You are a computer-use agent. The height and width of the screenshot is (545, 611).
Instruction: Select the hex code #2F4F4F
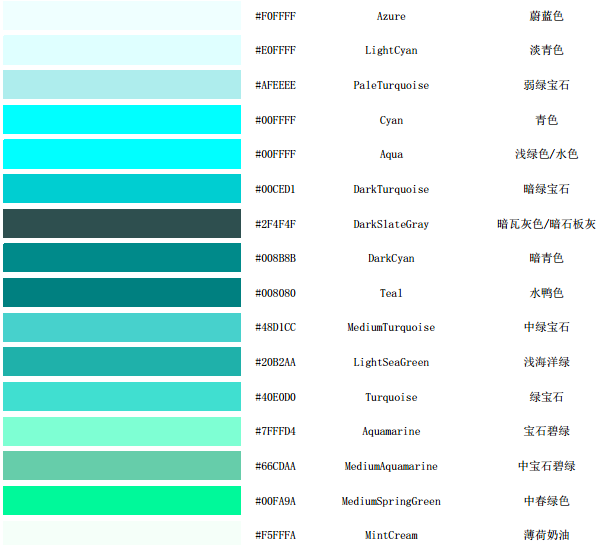point(275,224)
